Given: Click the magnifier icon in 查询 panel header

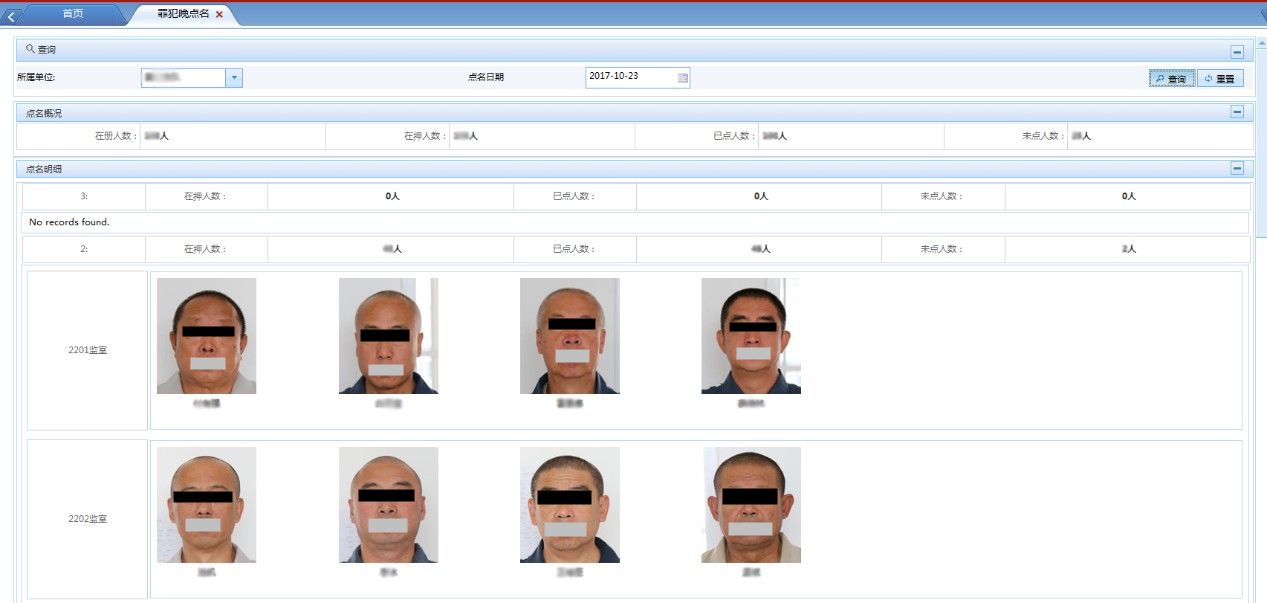Looking at the screenshot, I should pyautogui.click(x=30, y=49).
